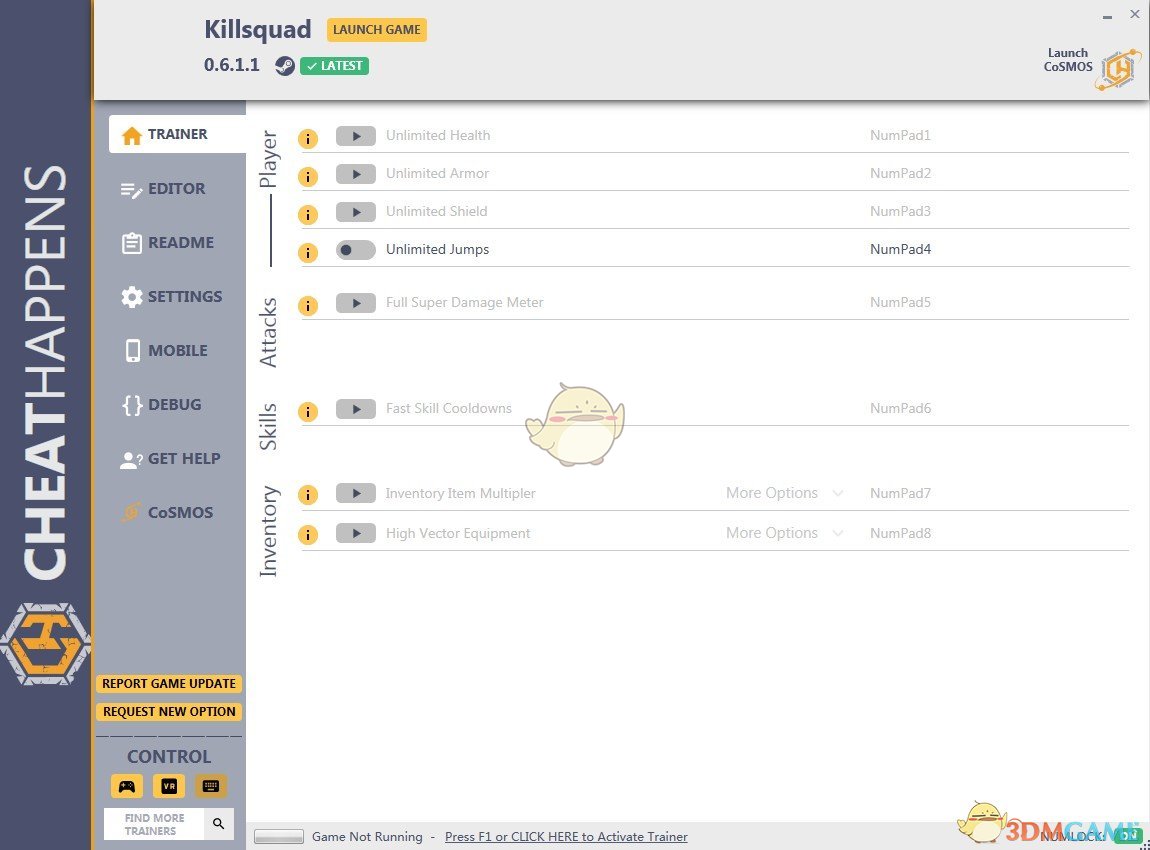Activate Unlimited Armor play button
Screen dimensions: 1150x850
[356, 174]
